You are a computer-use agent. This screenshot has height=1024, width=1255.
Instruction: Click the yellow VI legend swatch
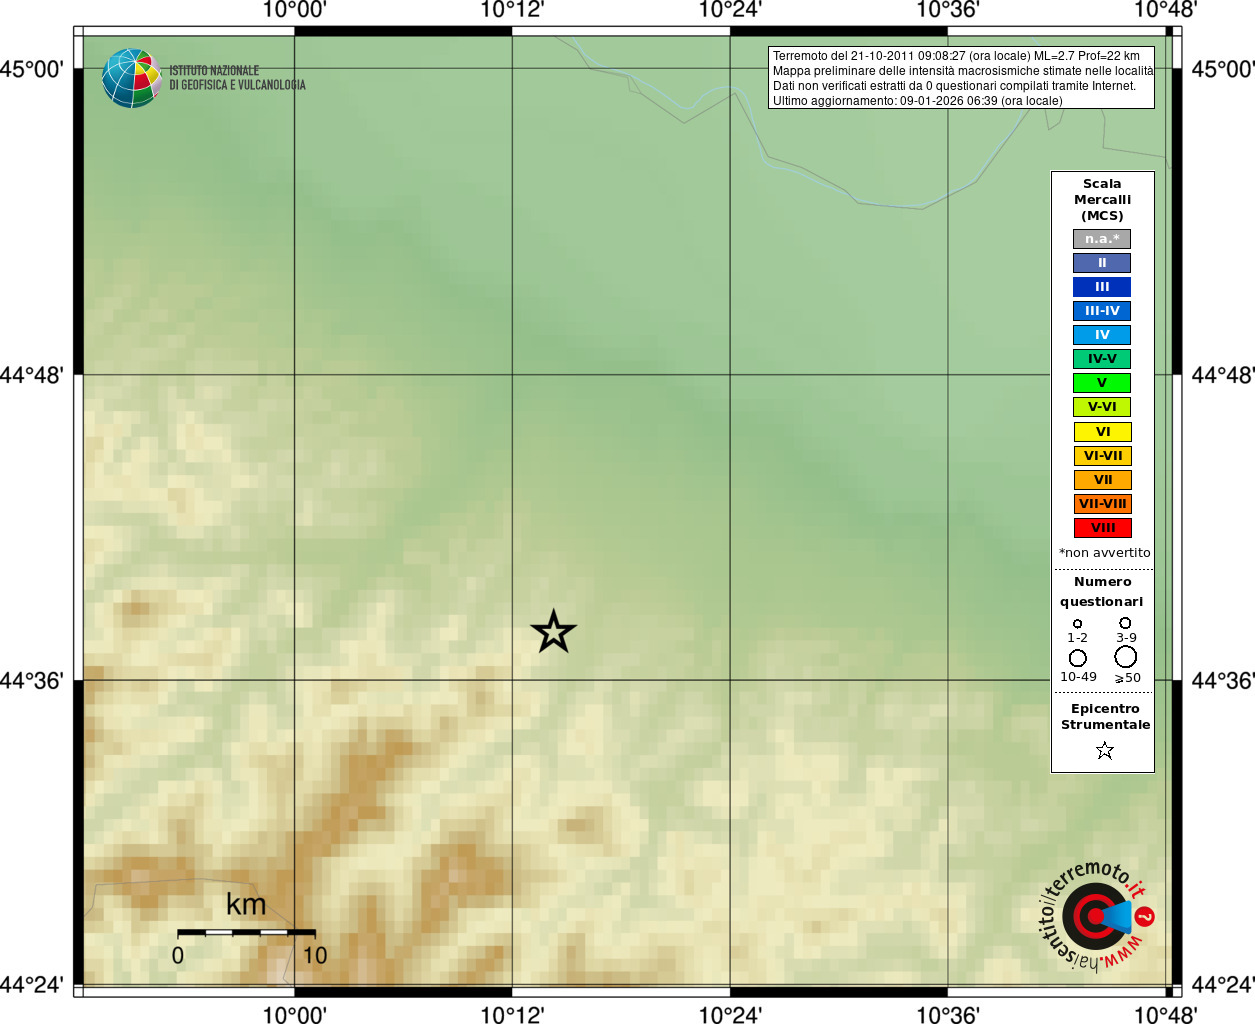click(1102, 432)
